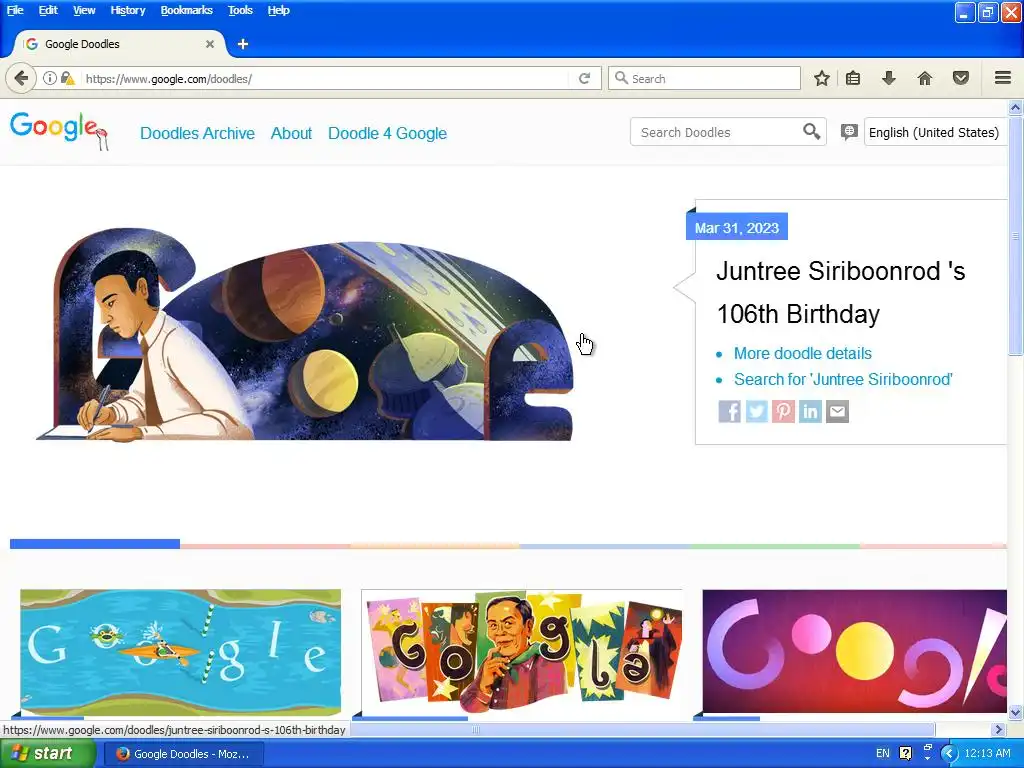Open the About link
The height and width of the screenshot is (768, 1024).
point(291,133)
